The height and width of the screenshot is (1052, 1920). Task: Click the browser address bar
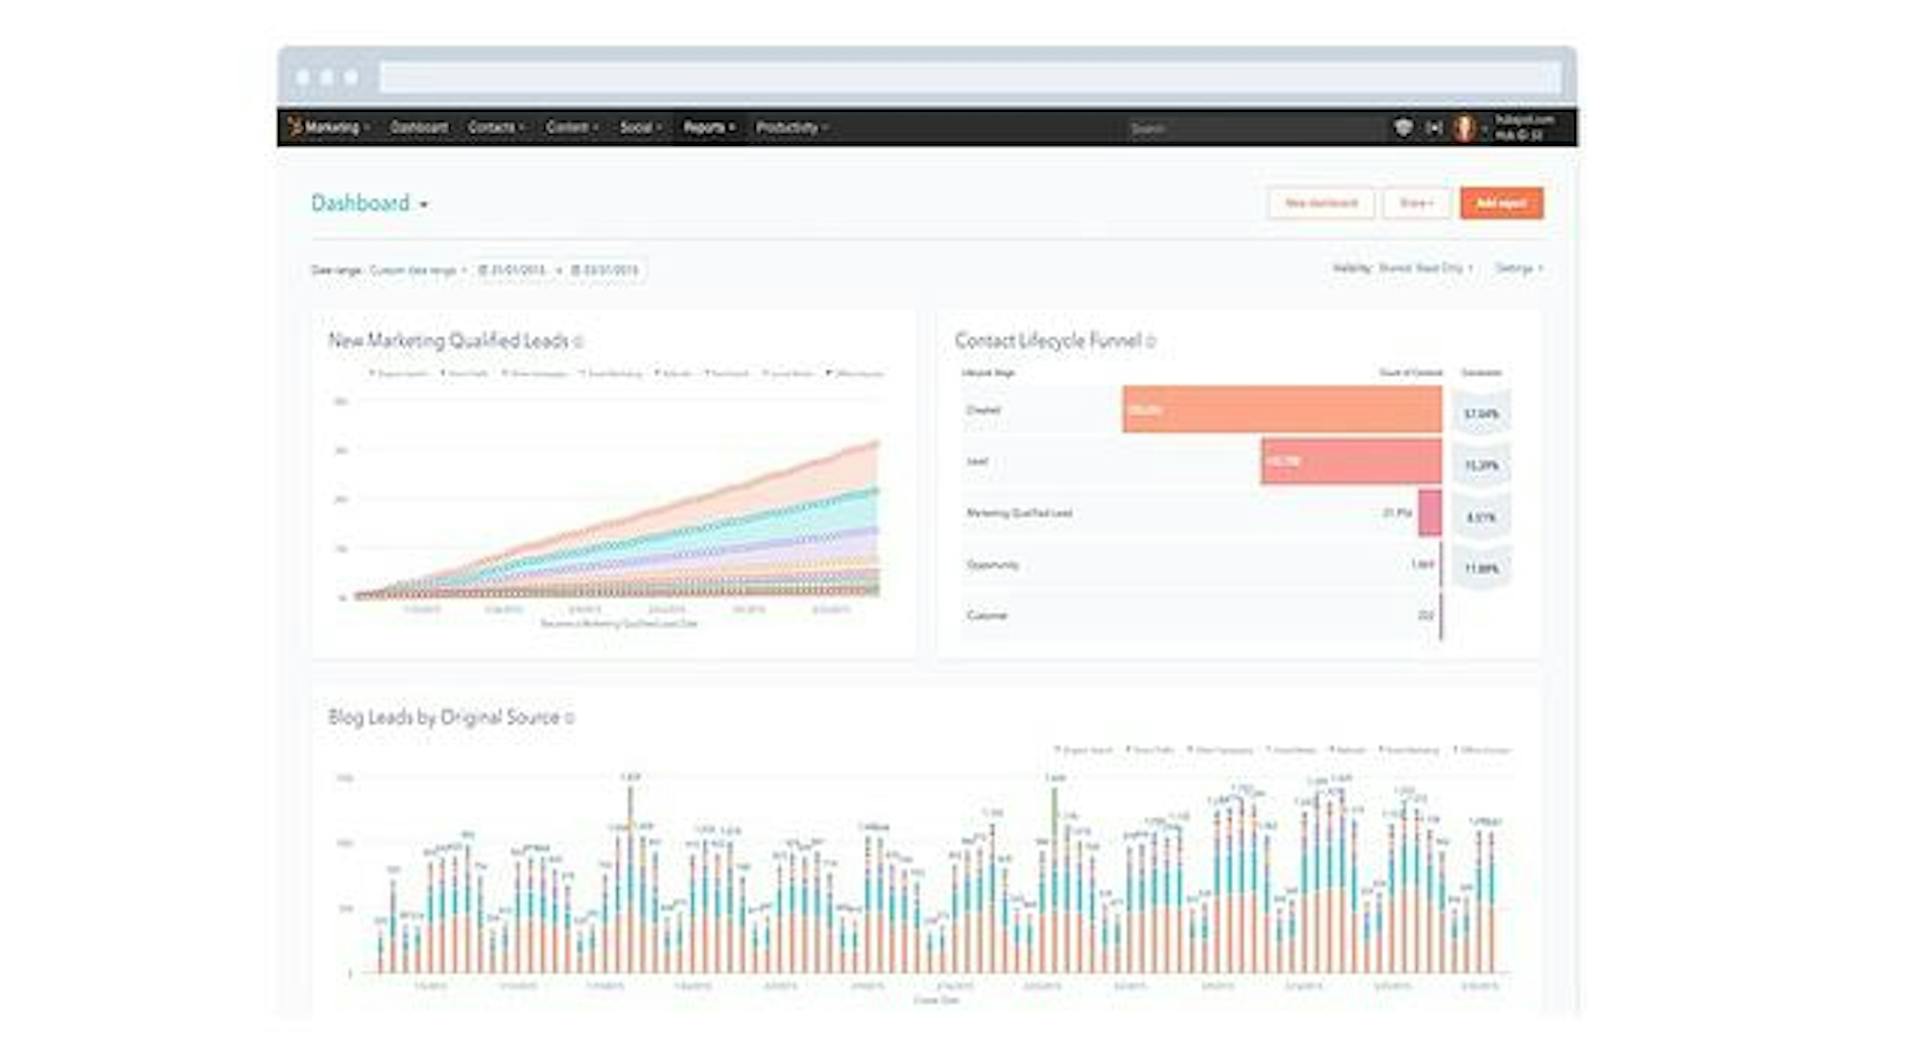[970, 77]
